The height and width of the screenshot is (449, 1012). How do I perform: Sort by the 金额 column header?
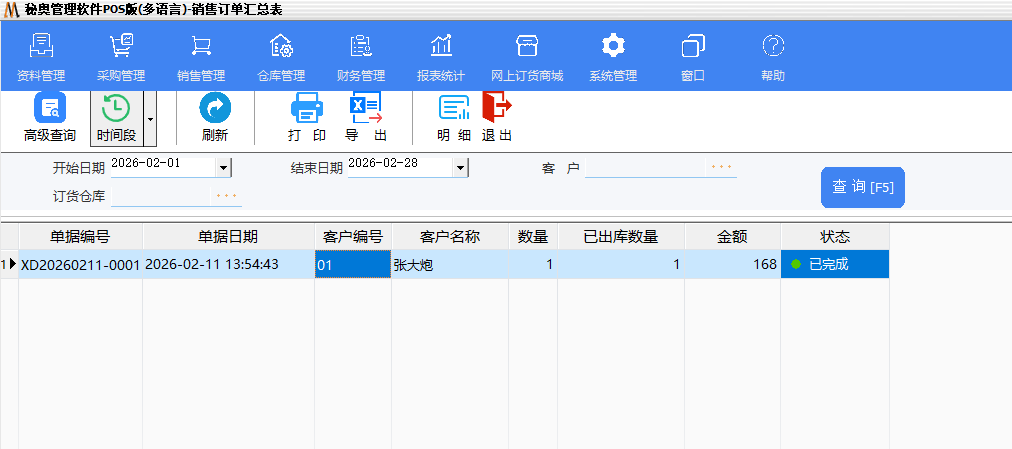(x=732, y=237)
